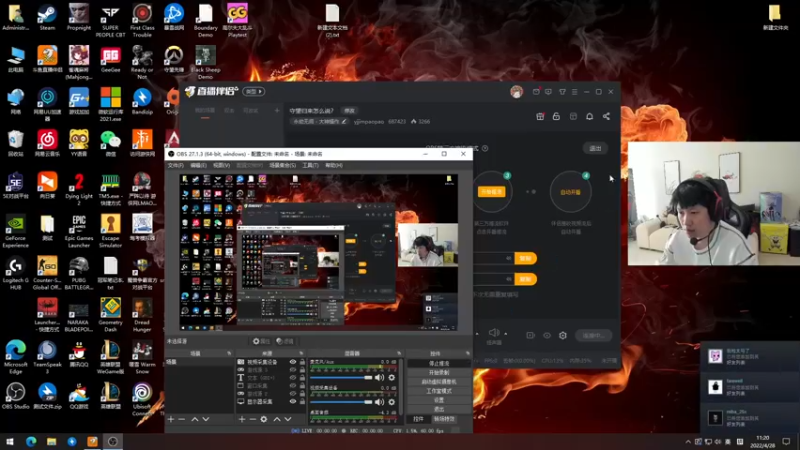Toggle lock on 文本 (GDI+) source
Screen dimensions: 800x450
[302, 378]
